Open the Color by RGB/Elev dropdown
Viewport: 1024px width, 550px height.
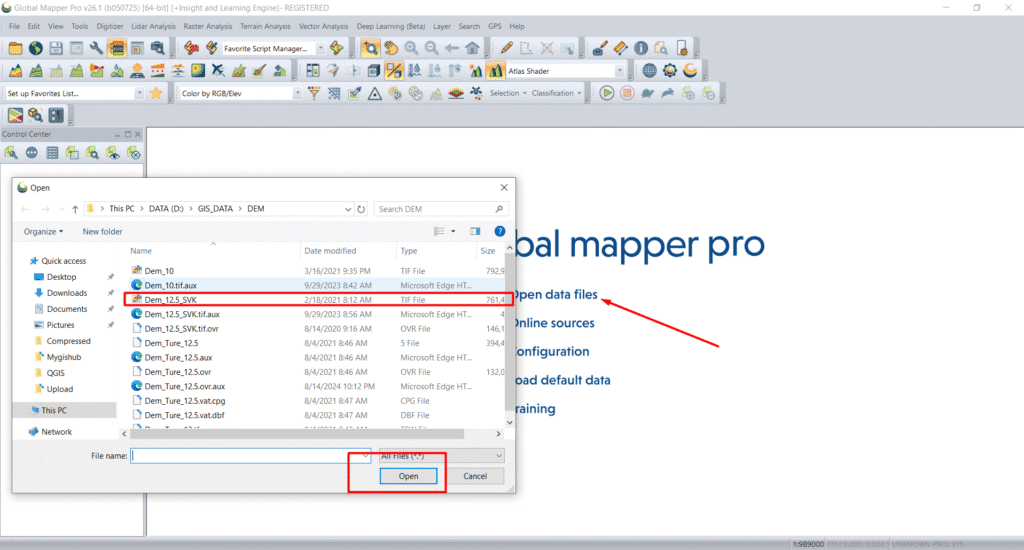tap(297, 93)
